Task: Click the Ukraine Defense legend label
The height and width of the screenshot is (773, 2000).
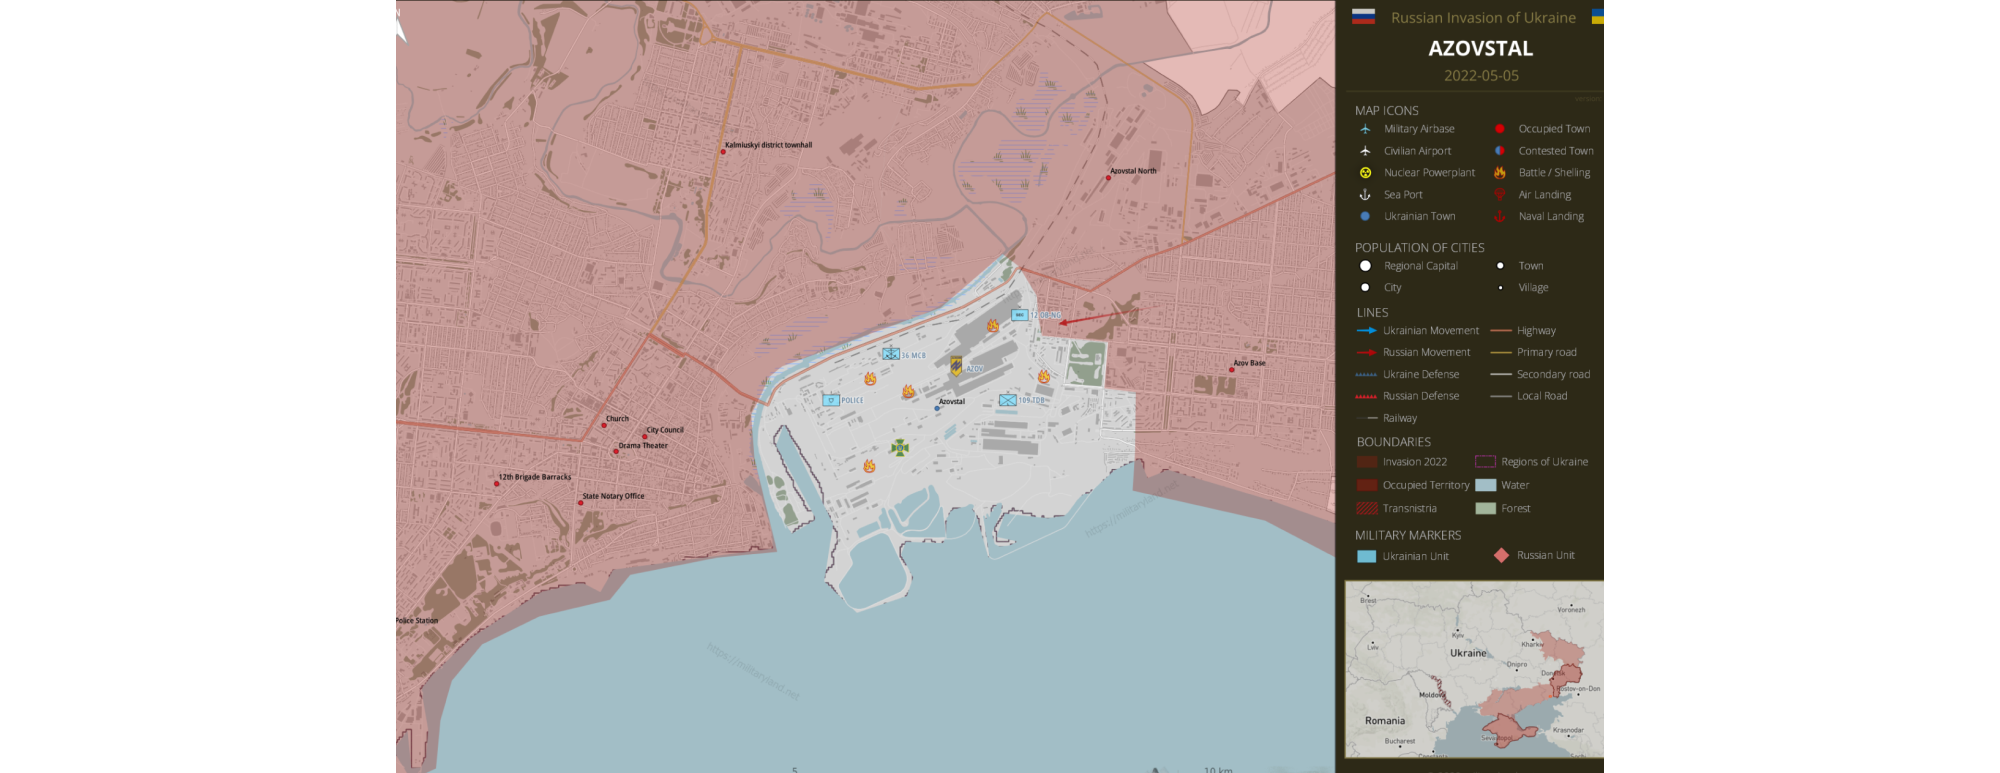Action: point(1421,374)
